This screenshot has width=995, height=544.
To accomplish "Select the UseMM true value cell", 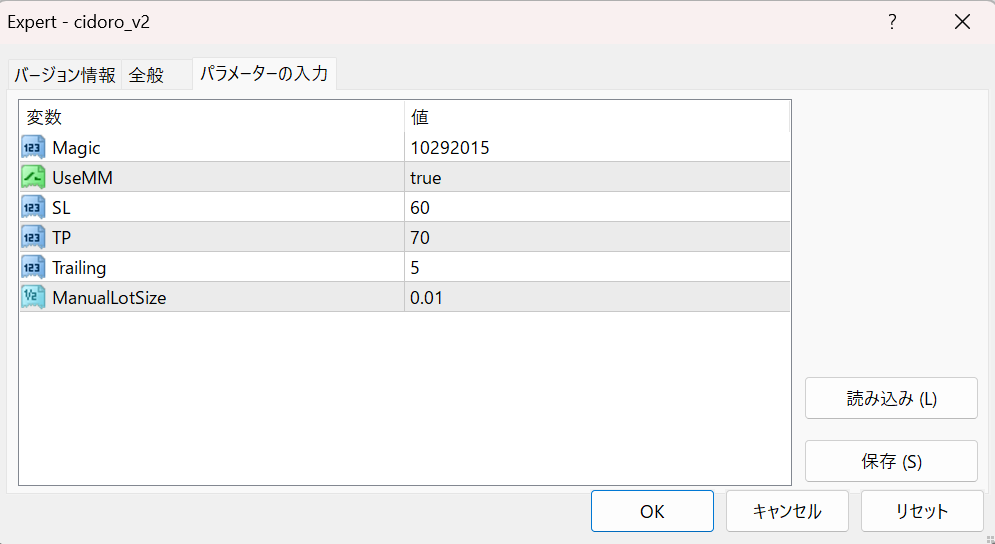I will pyautogui.click(x=597, y=177).
